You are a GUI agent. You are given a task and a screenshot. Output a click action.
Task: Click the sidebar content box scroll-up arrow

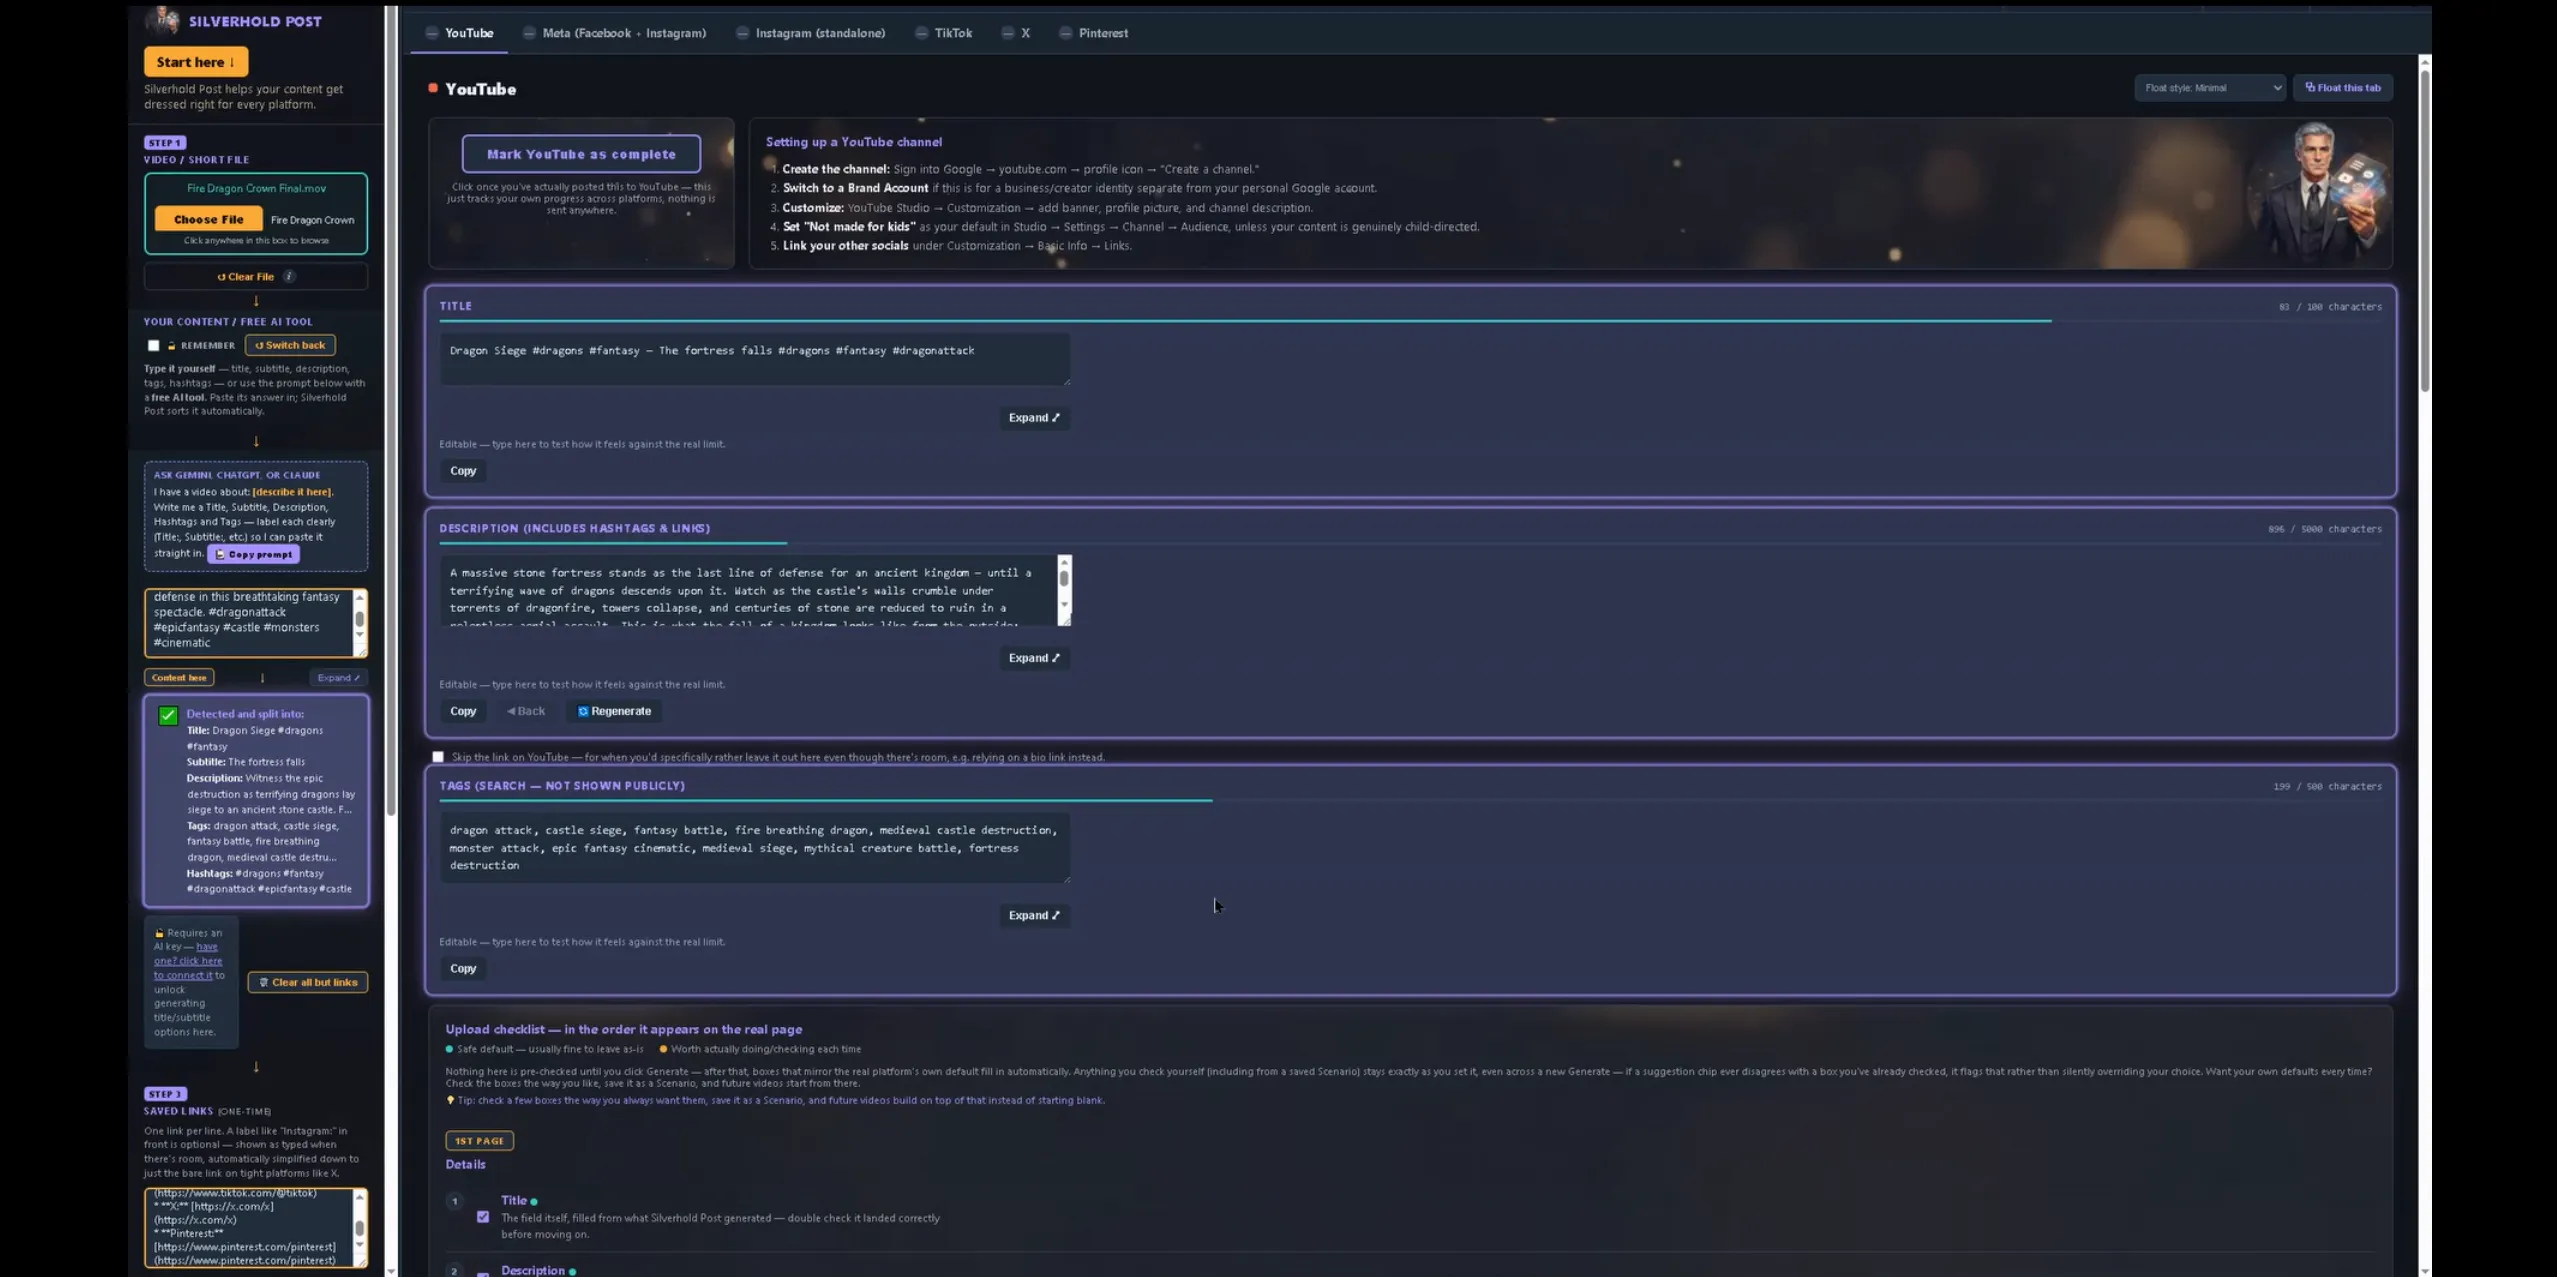pos(360,597)
